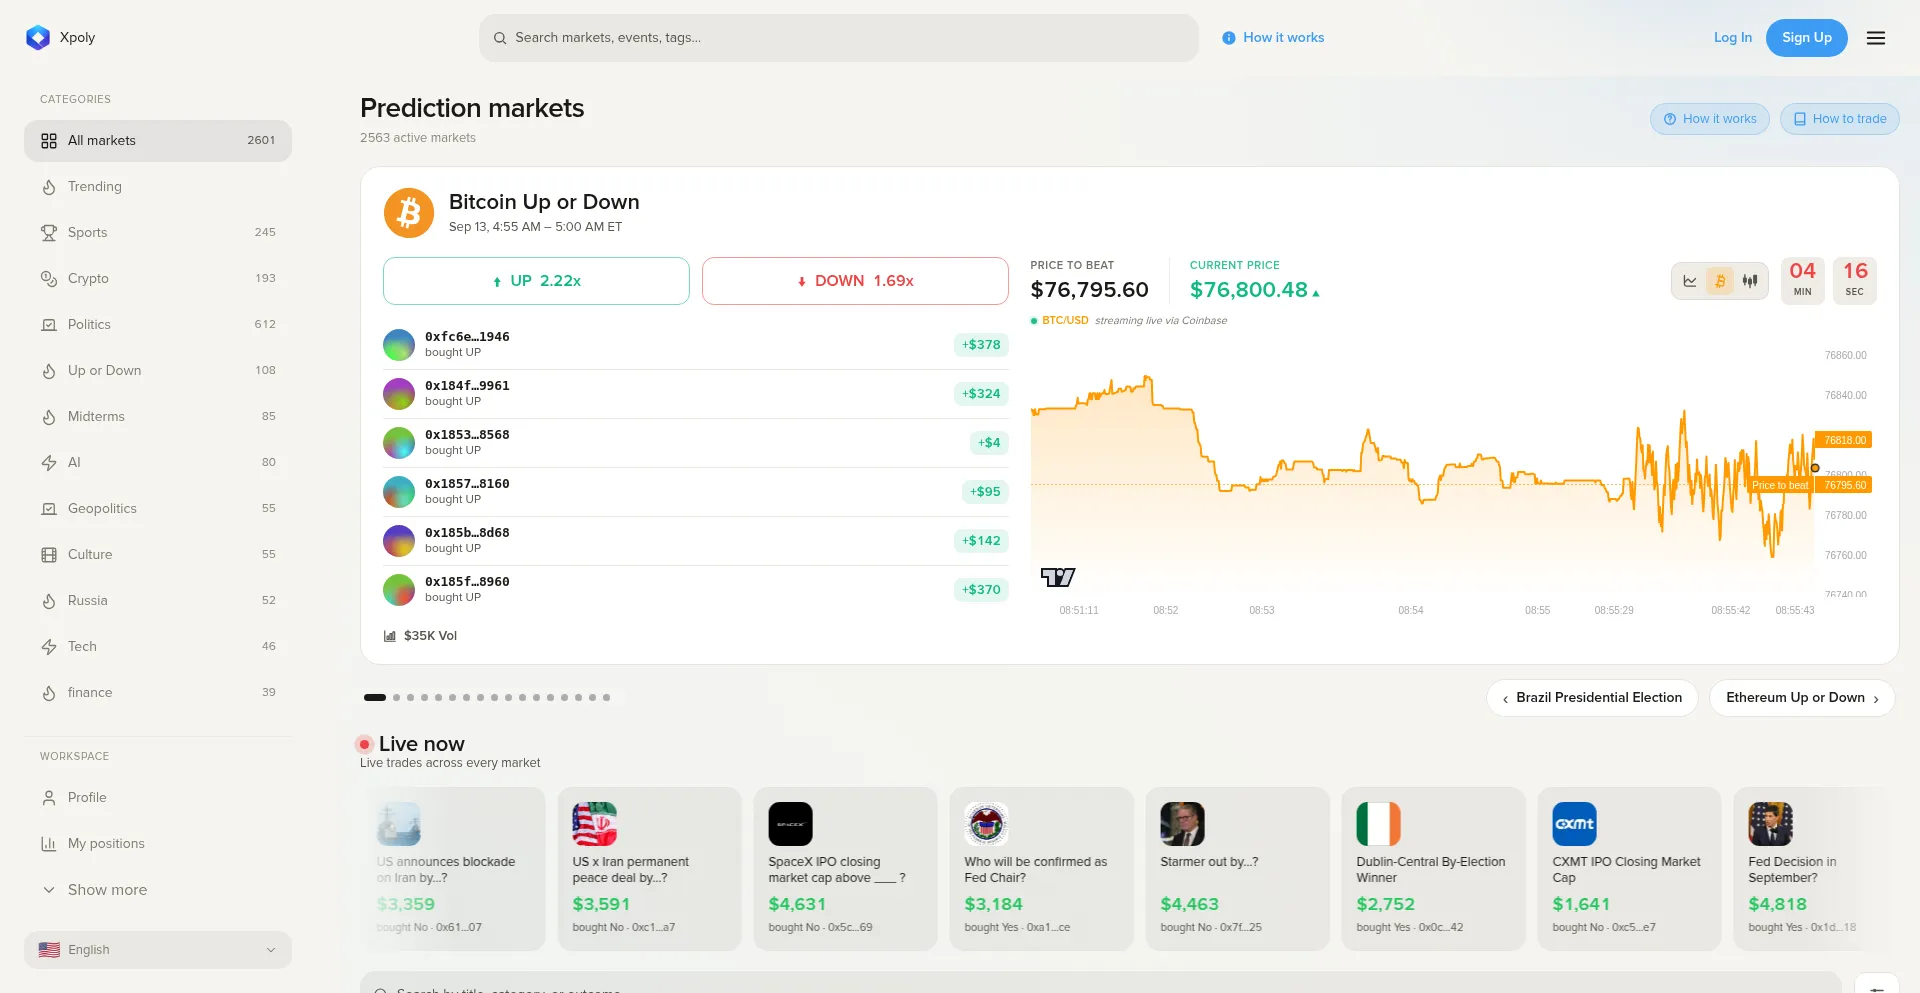Click avatar of trader 0x1853…8568
The image size is (1920, 993).
(x=399, y=443)
